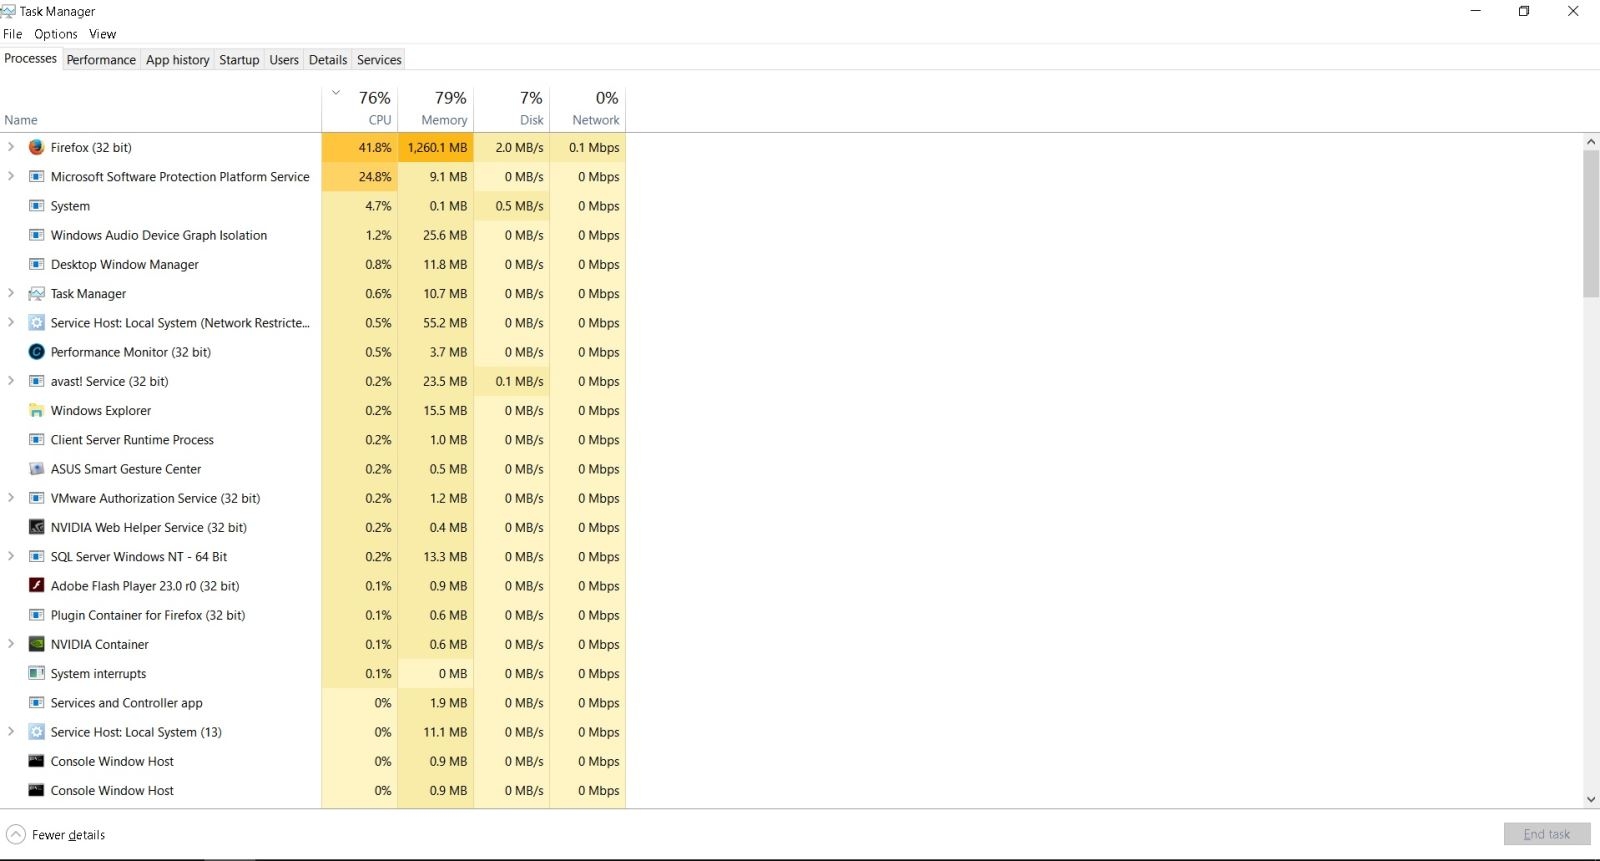Open the View menu
This screenshot has width=1600, height=861.
click(x=103, y=34)
